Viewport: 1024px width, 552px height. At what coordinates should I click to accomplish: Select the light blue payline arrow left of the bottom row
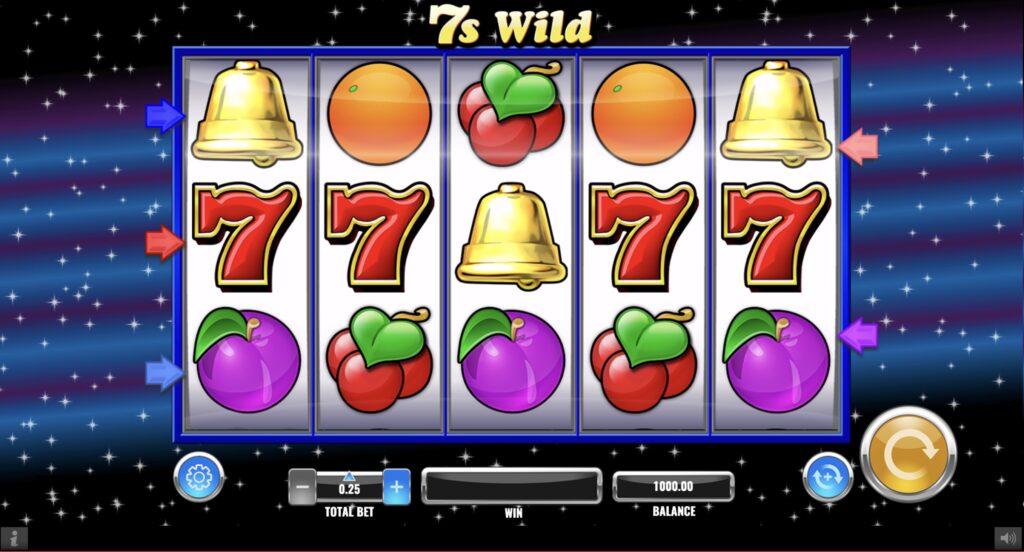coord(165,373)
